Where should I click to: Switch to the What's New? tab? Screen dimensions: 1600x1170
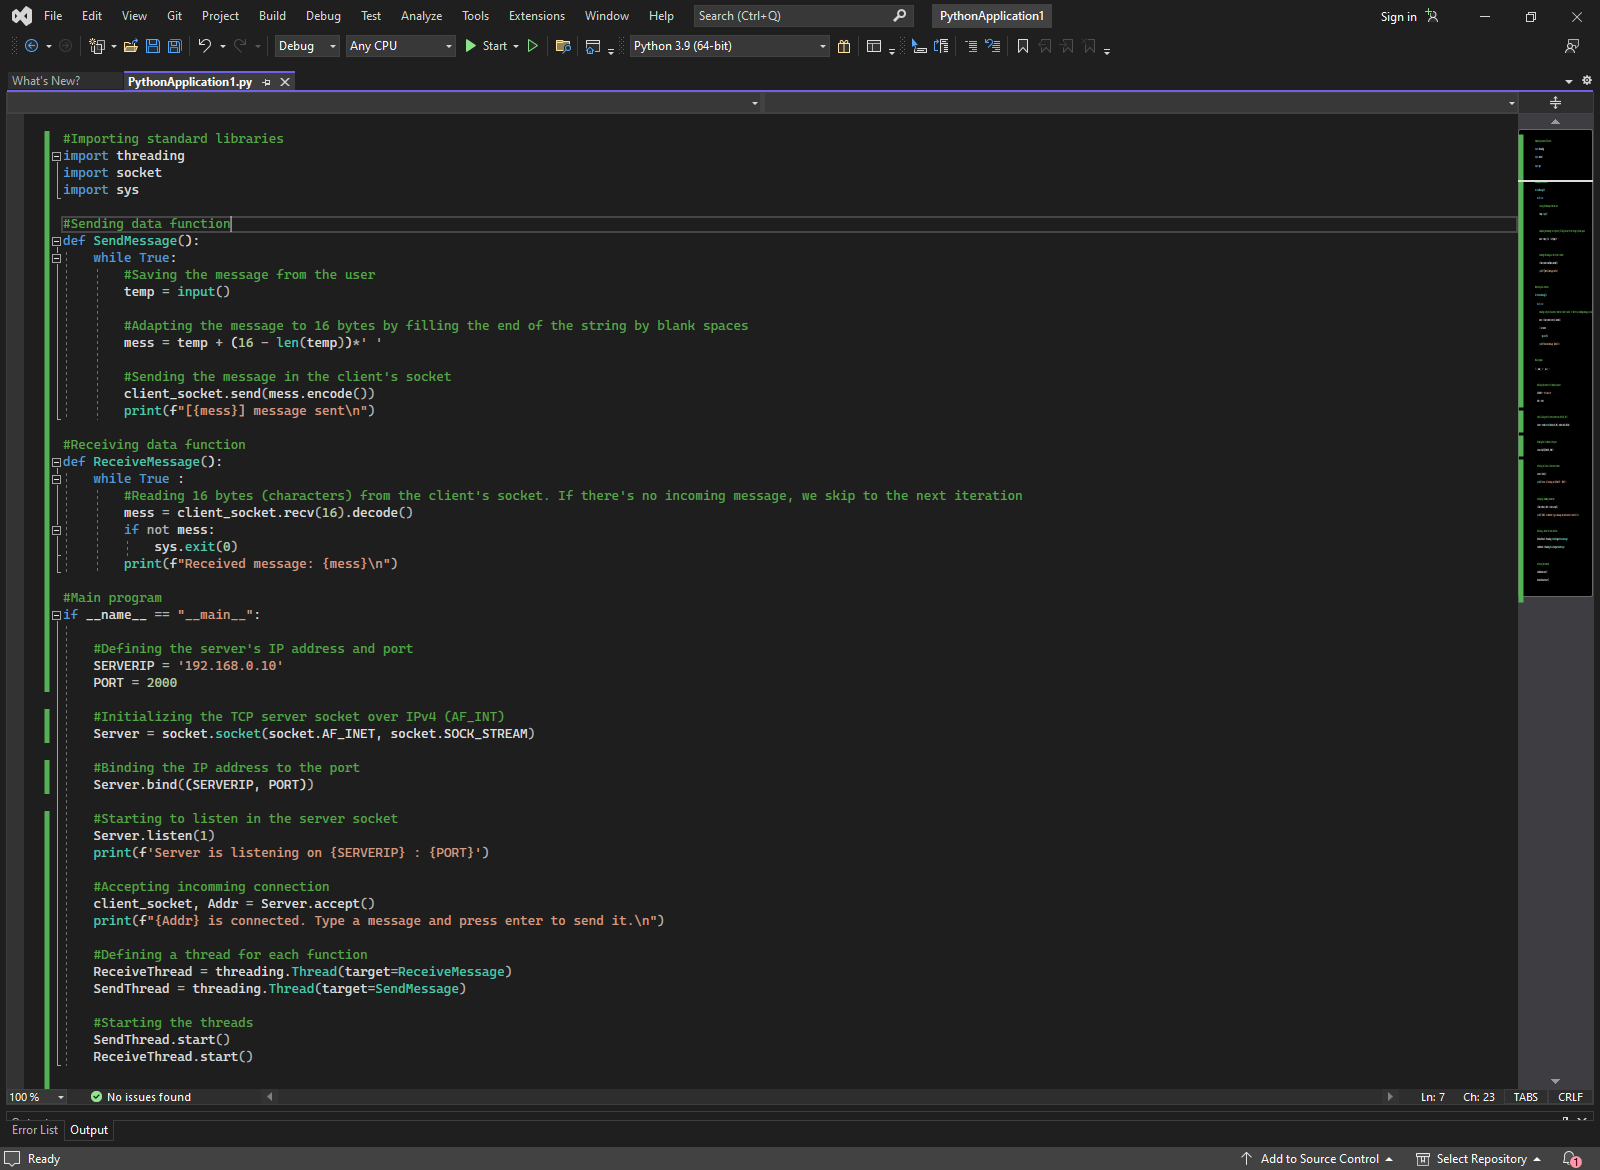(46, 81)
